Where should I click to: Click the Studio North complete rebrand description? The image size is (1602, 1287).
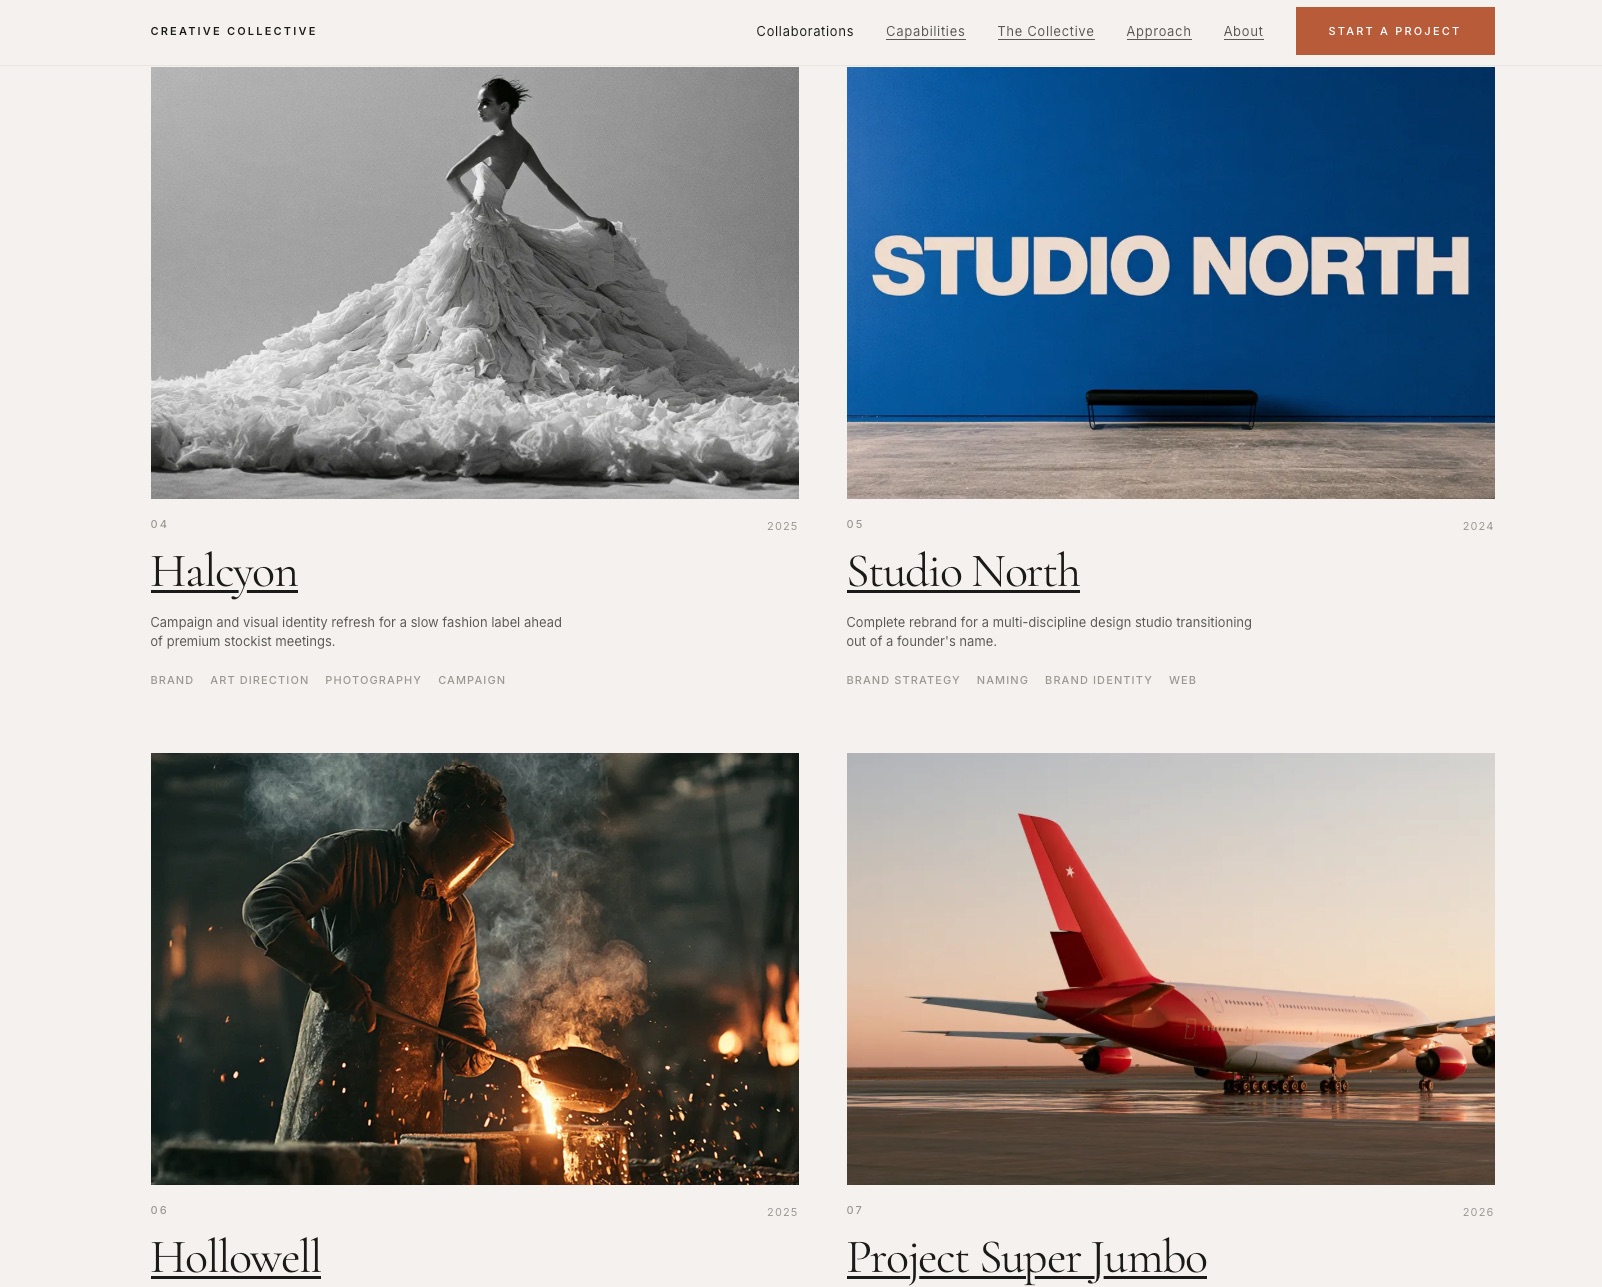click(x=1049, y=632)
